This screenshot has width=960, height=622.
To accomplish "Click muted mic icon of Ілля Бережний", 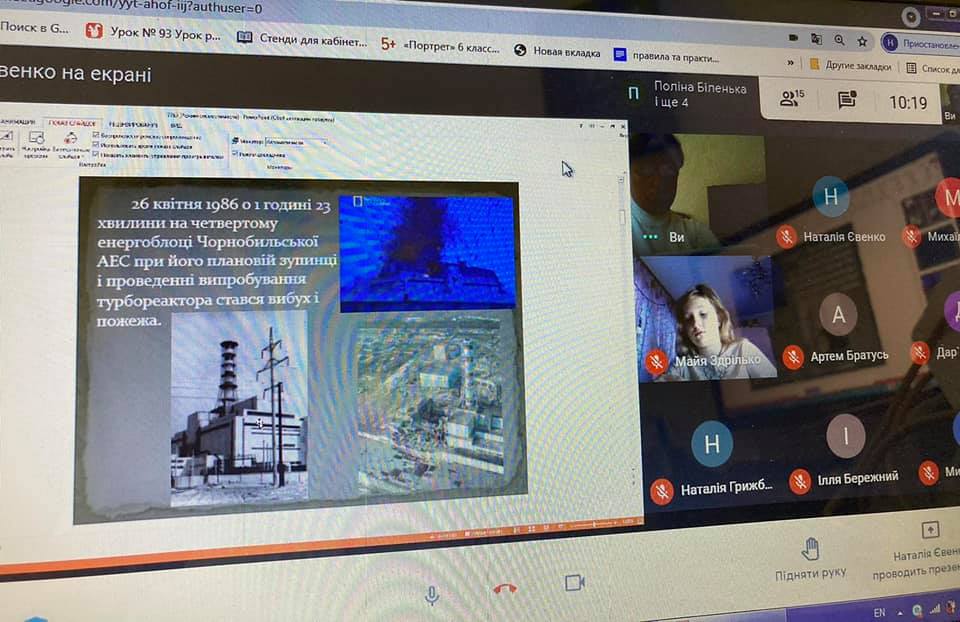I will [x=800, y=481].
